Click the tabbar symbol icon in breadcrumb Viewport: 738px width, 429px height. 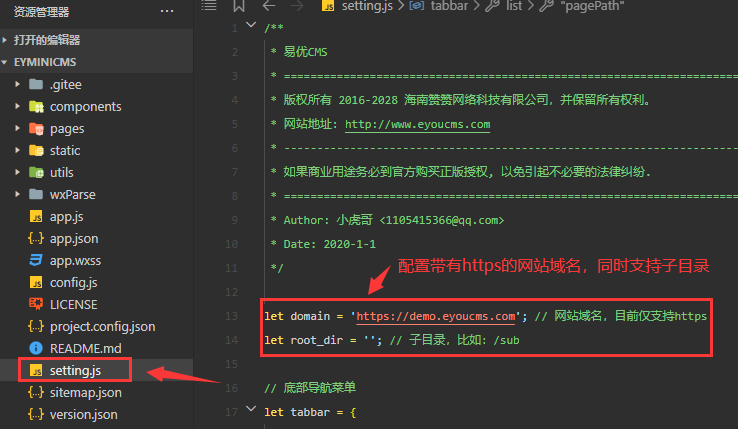point(417,6)
